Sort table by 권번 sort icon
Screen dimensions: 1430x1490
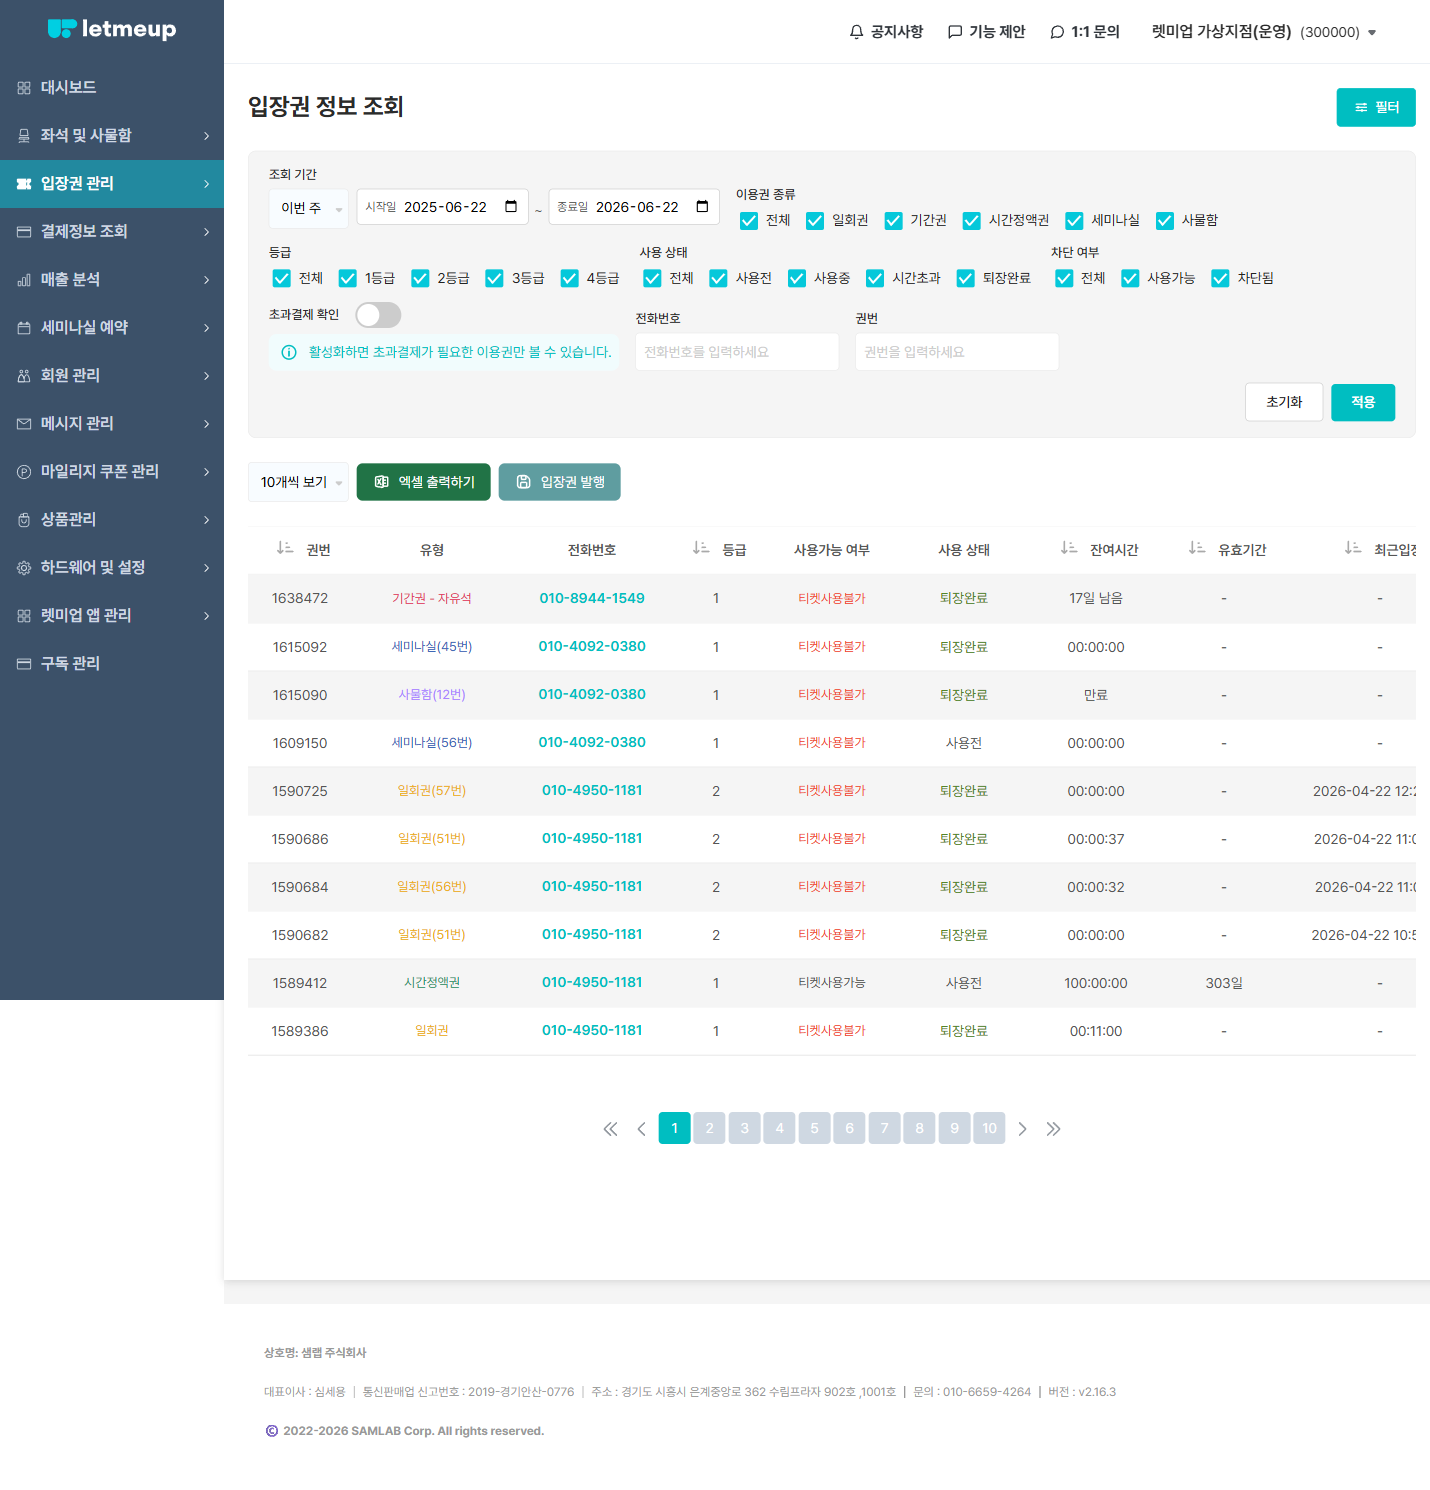click(x=285, y=548)
